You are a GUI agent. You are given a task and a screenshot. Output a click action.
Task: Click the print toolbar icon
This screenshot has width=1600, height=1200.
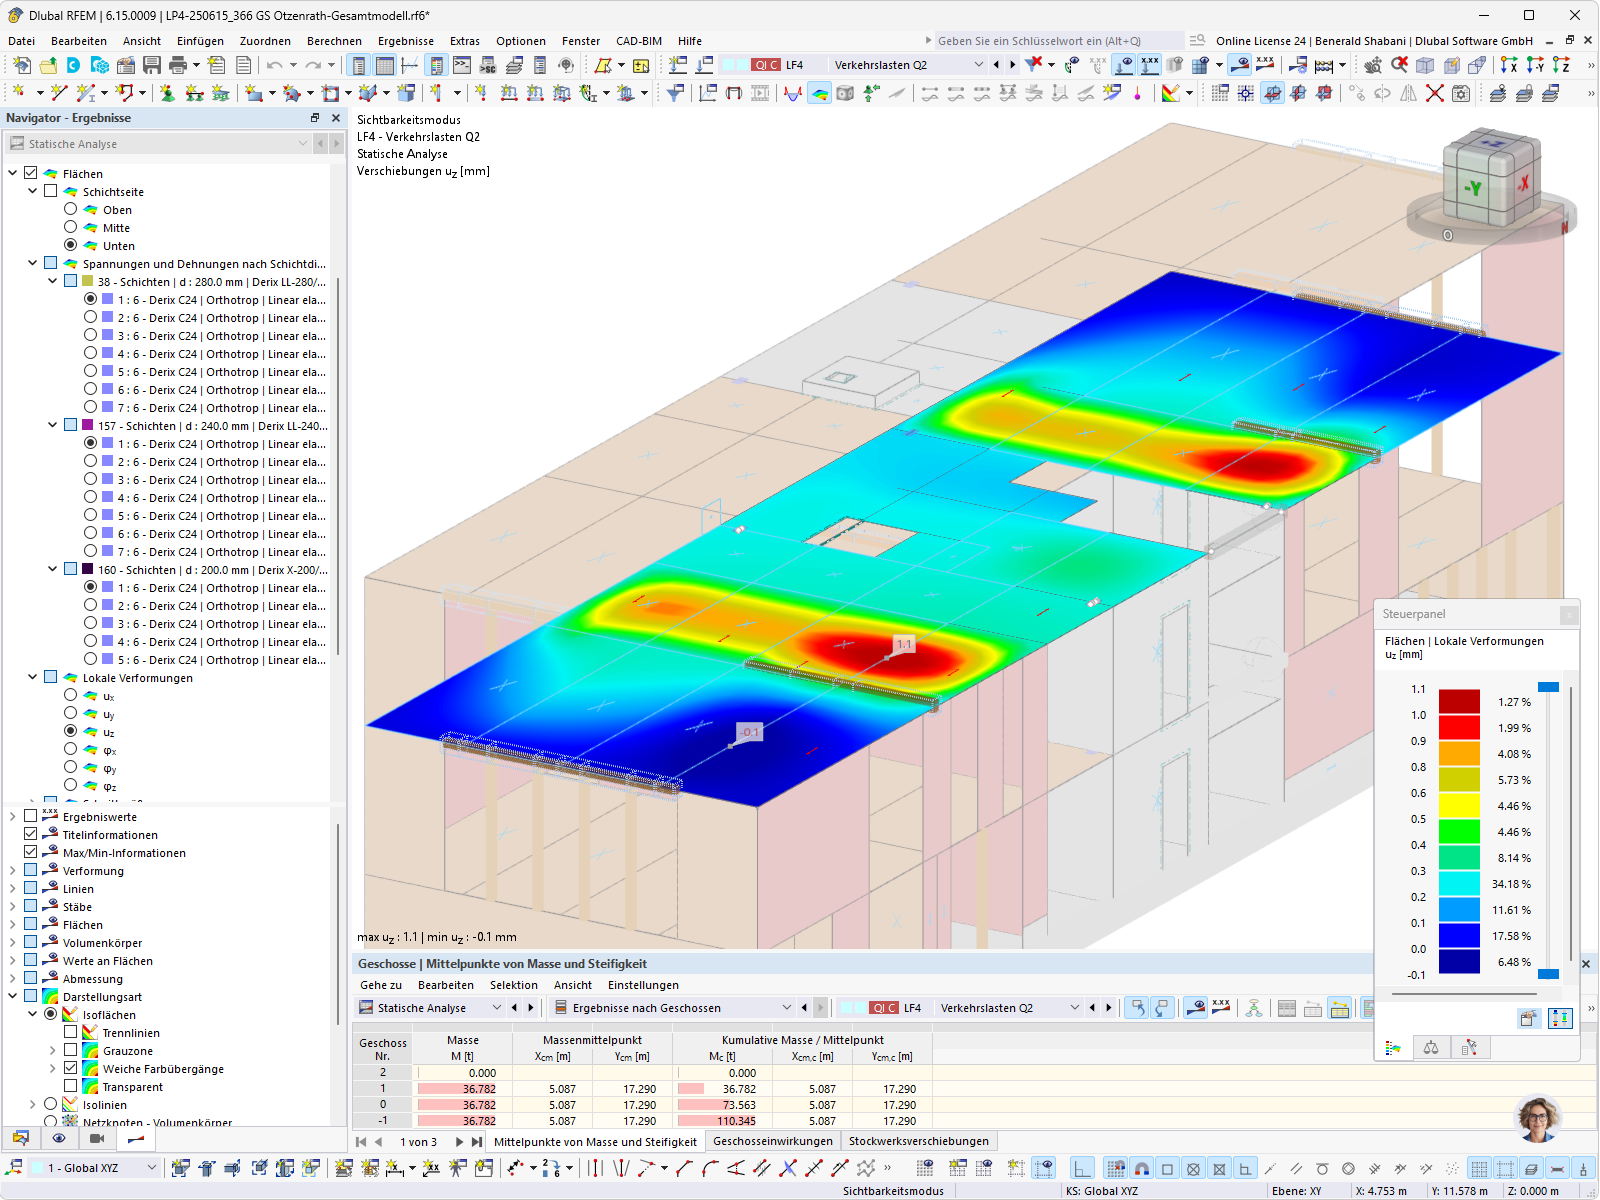pos(178,65)
